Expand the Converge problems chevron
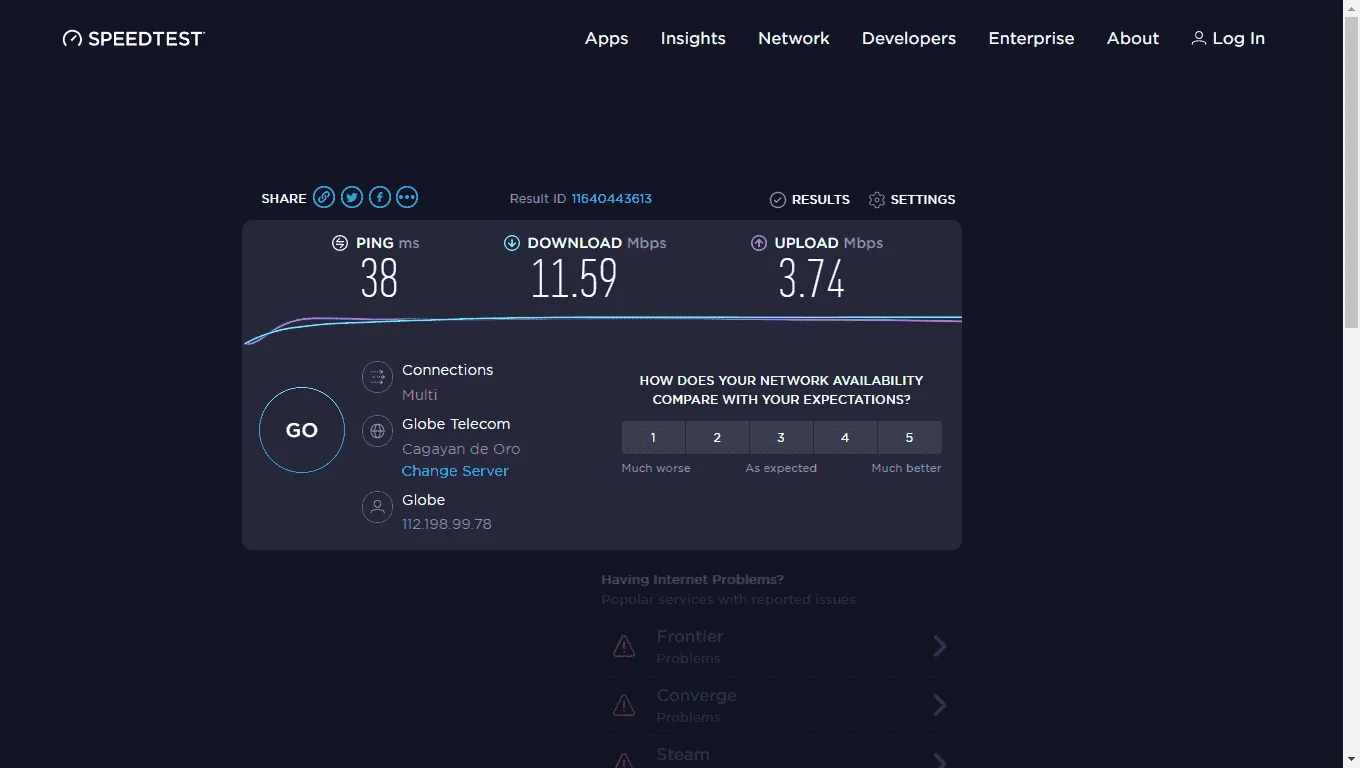Image resolution: width=1360 pixels, height=768 pixels. tap(940, 705)
